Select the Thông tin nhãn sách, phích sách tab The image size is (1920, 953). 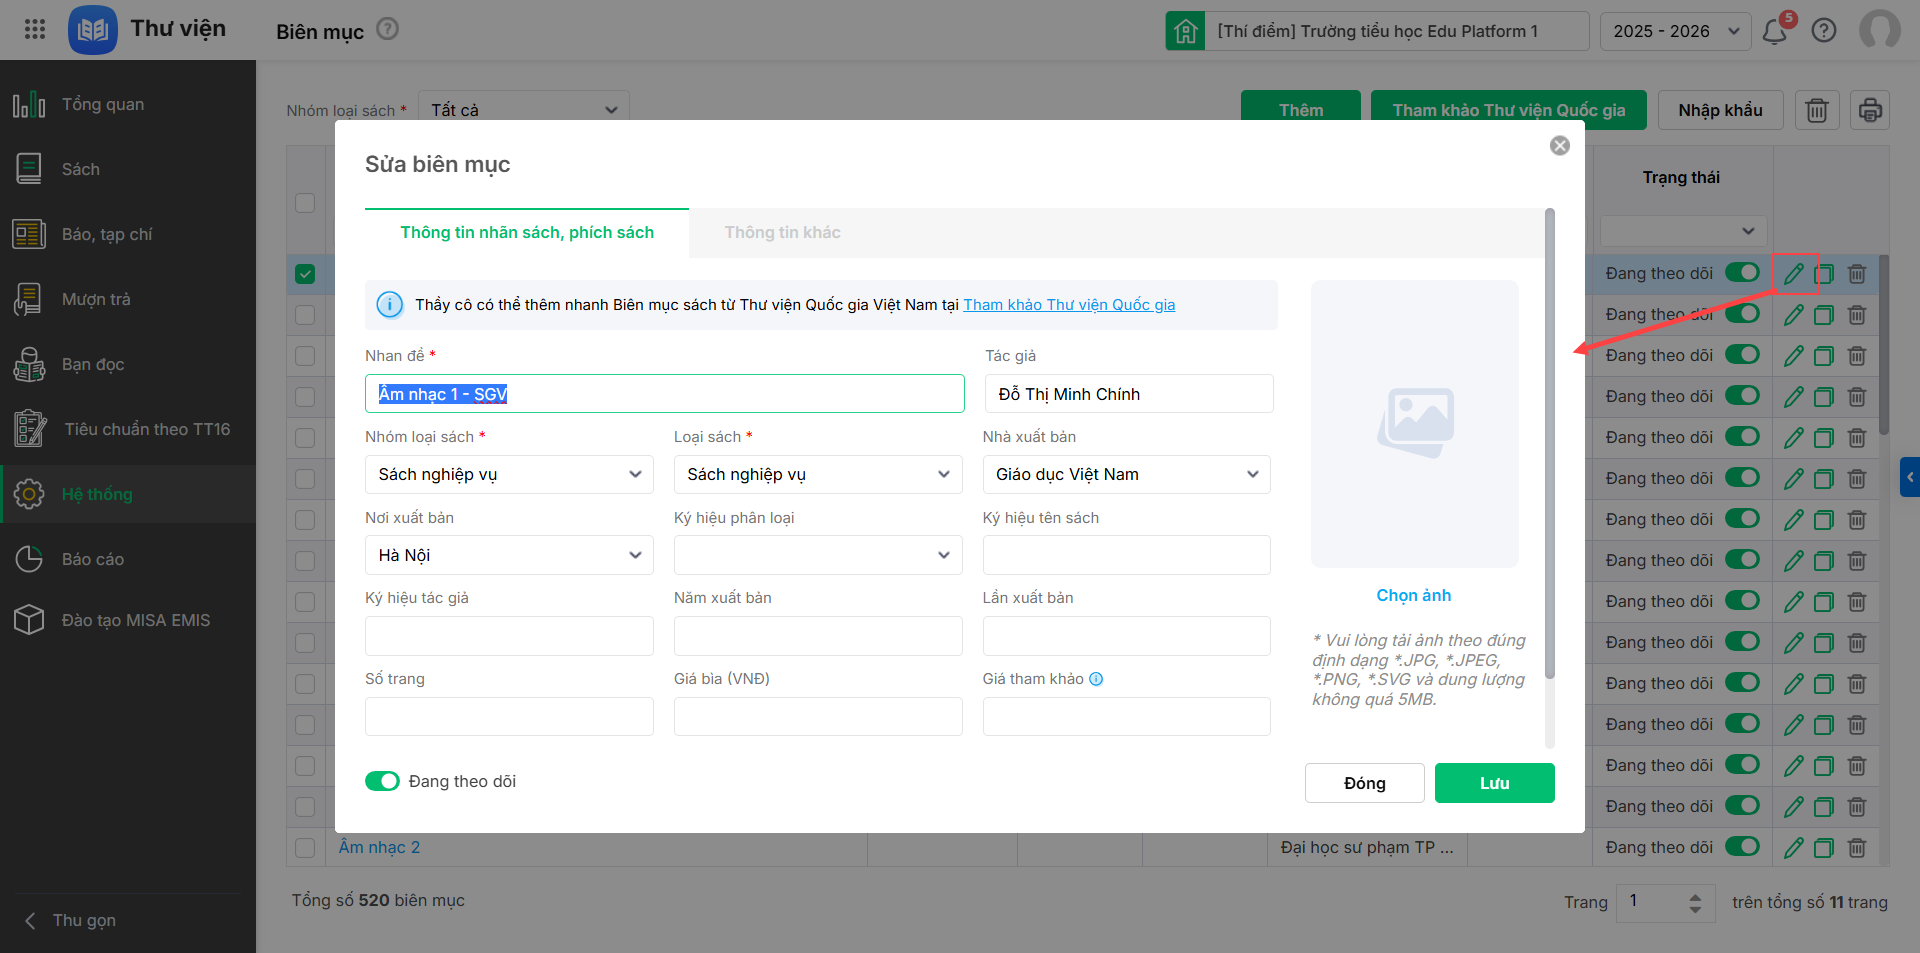click(527, 233)
